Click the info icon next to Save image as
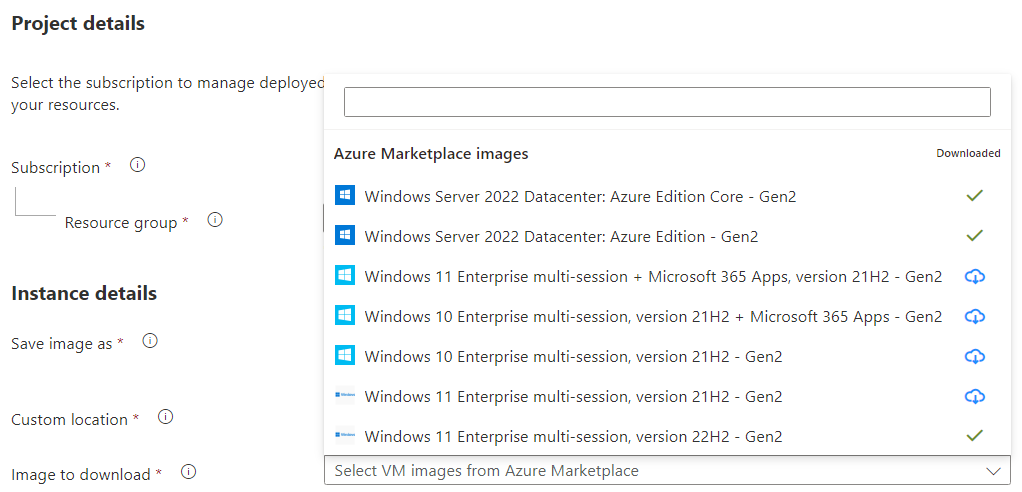This screenshot has height=492, width=1022. (150, 341)
